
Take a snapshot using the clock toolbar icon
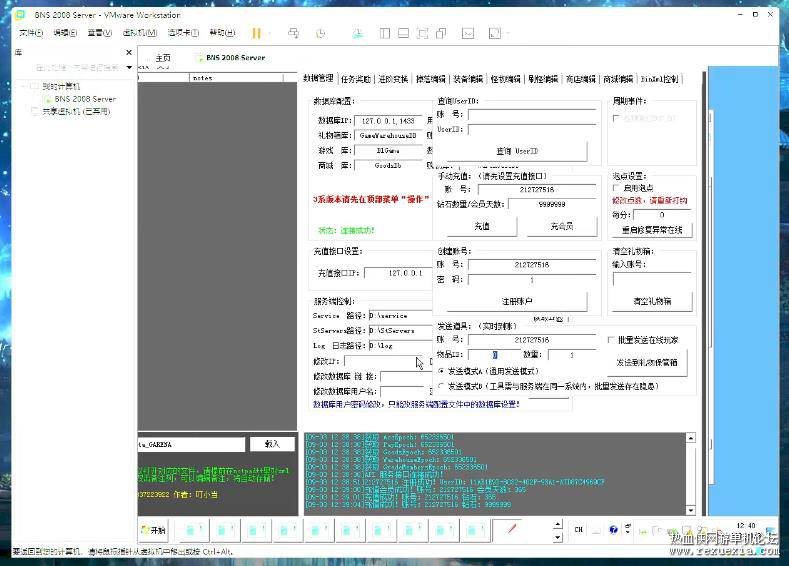[x=320, y=33]
